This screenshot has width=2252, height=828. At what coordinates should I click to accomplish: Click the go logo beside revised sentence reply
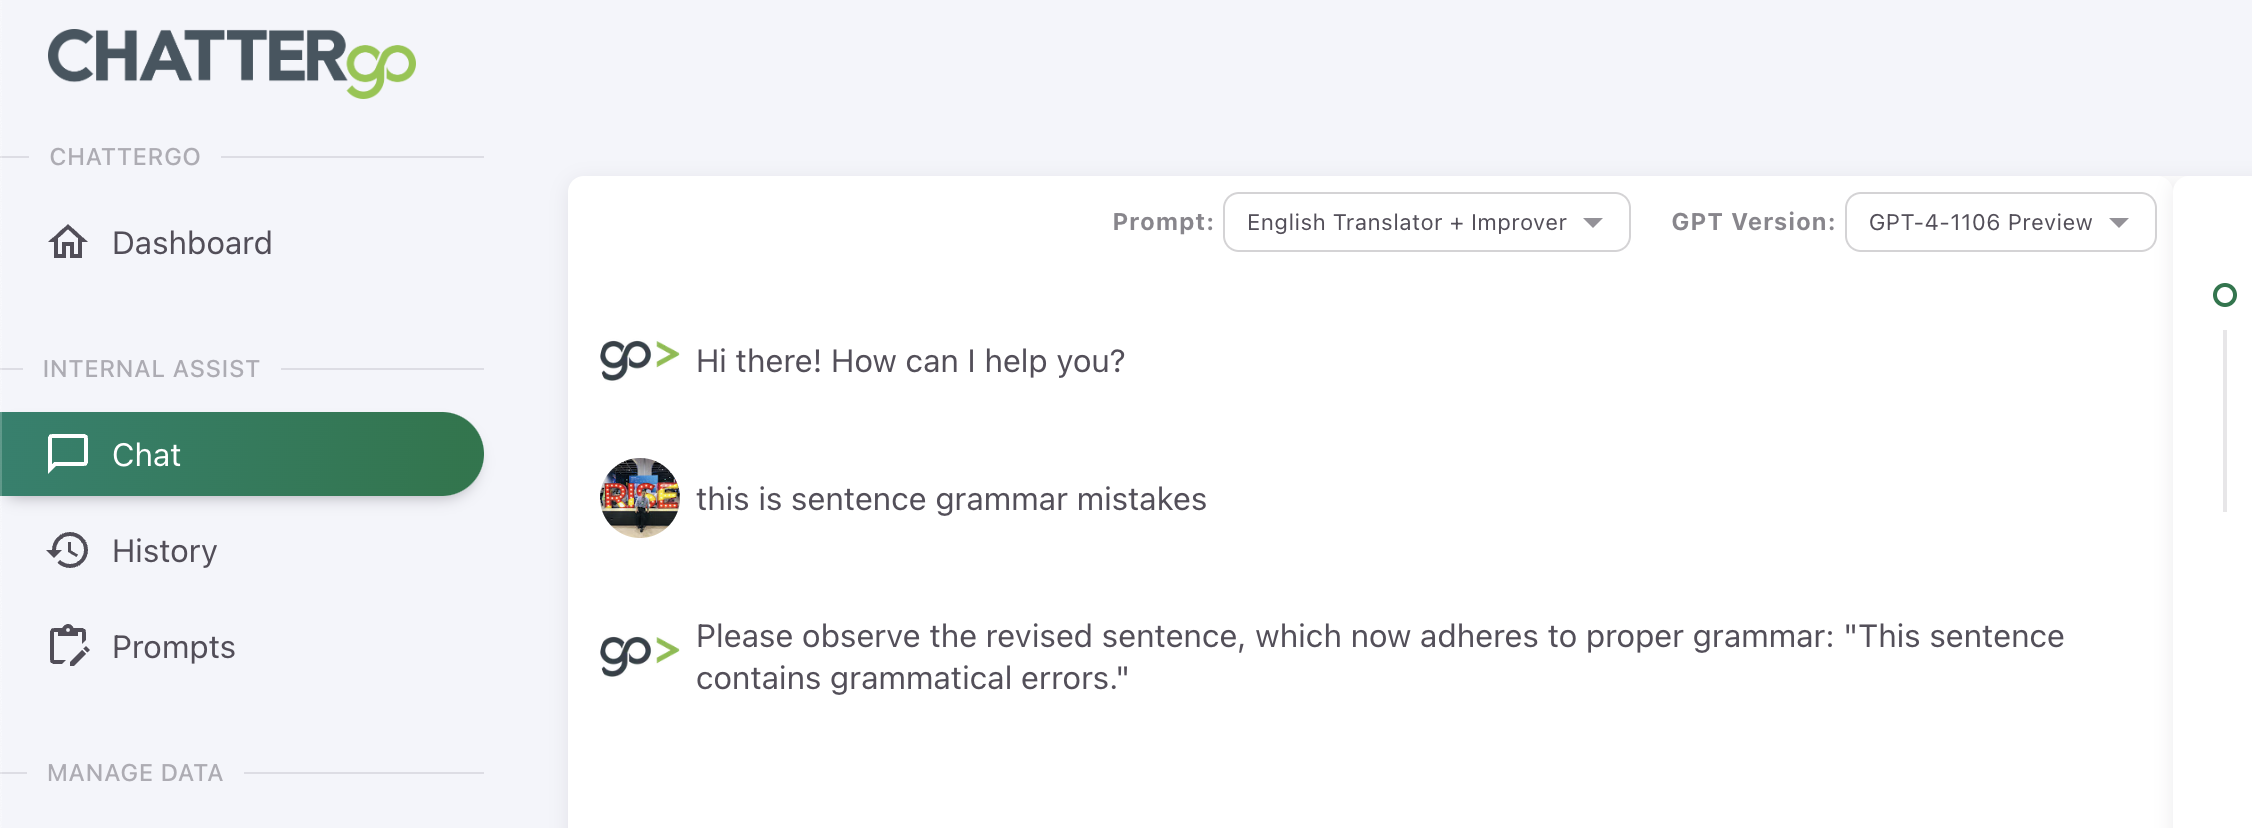640,655
